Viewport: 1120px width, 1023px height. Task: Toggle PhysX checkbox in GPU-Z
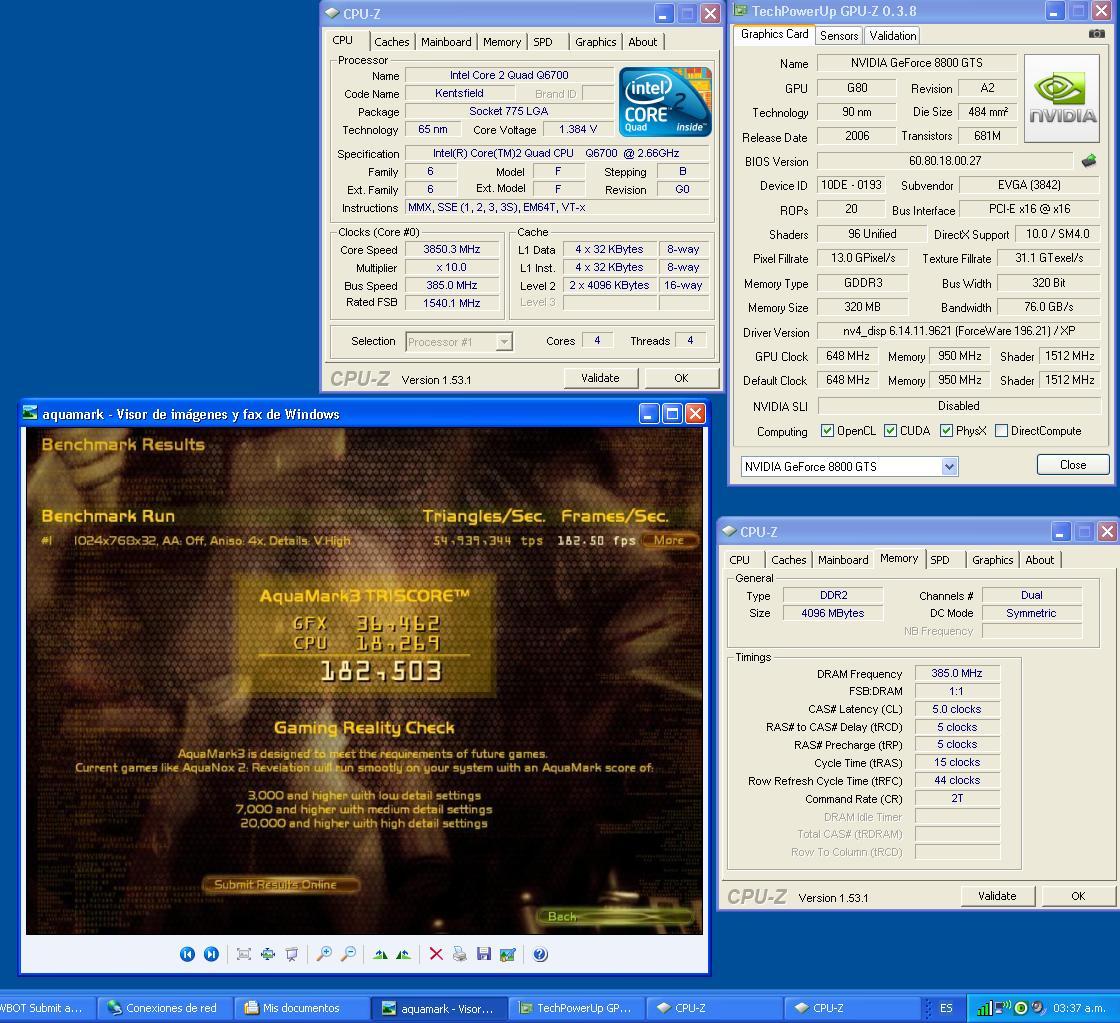pos(946,431)
